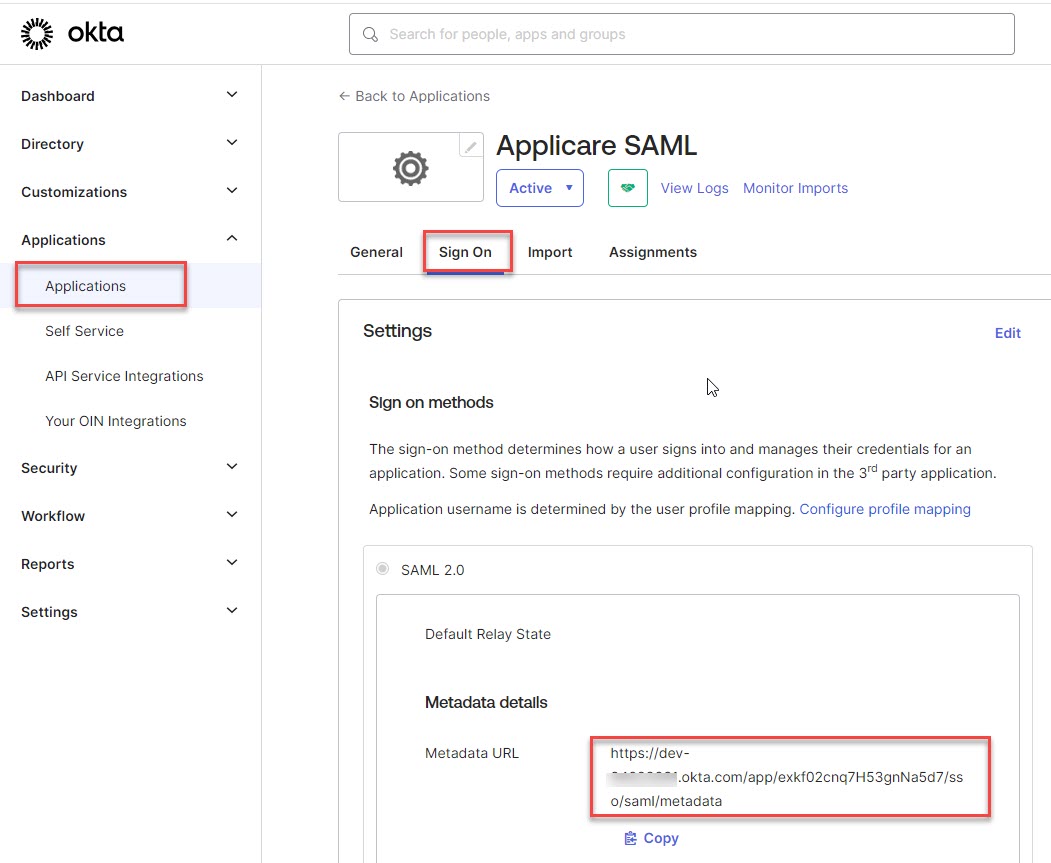
Task: Switch to the Import tab
Action: tap(550, 252)
